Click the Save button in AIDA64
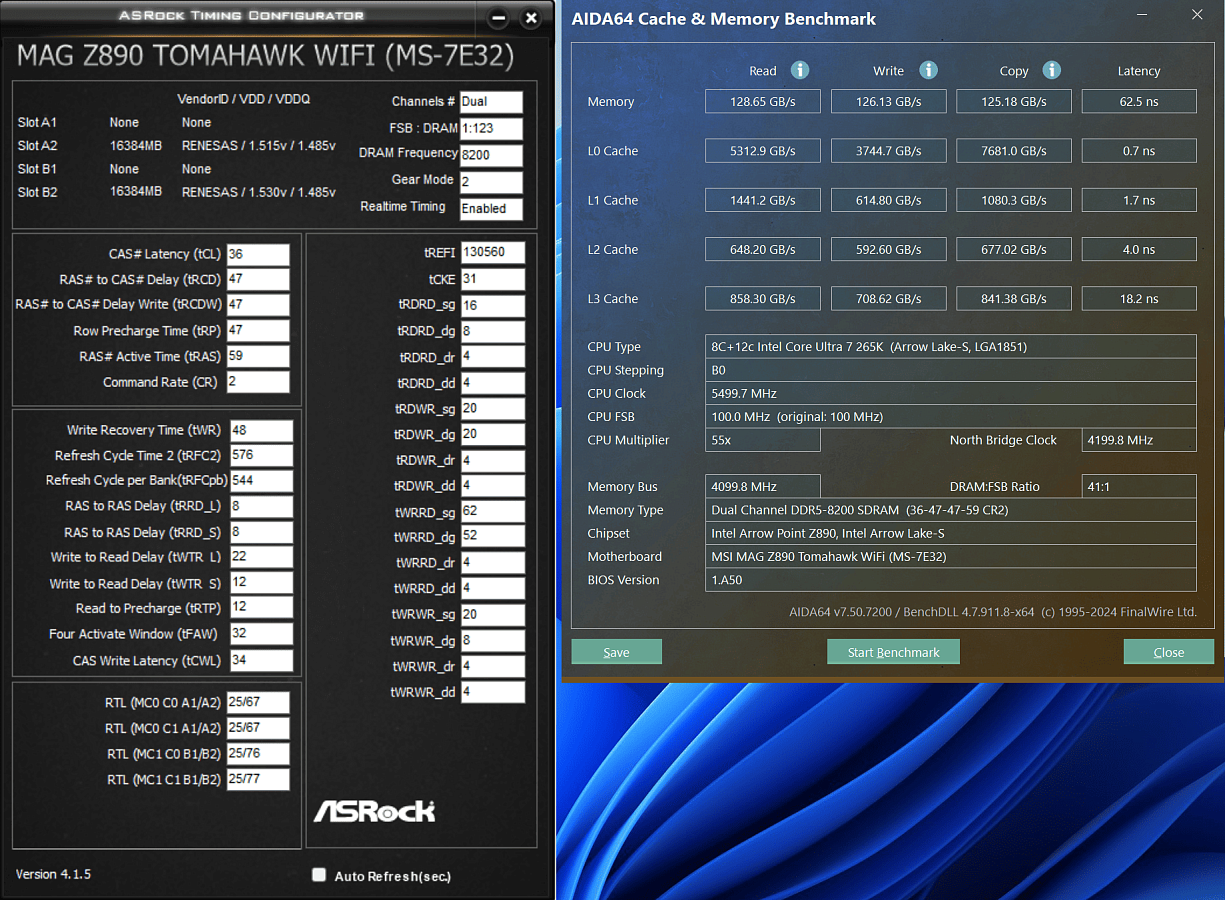Image resolution: width=1225 pixels, height=900 pixels. (x=617, y=652)
